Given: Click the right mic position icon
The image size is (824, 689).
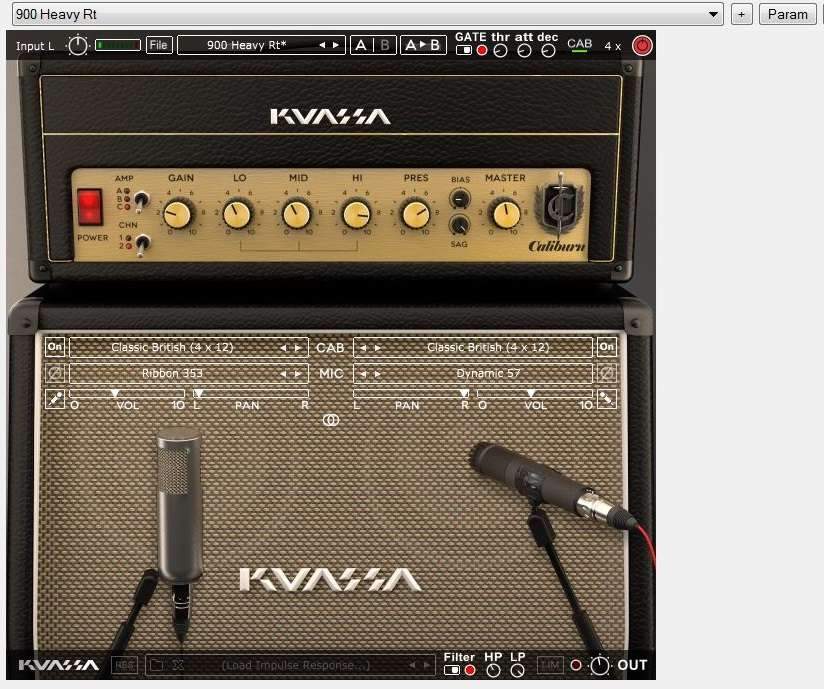Looking at the screenshot, I should 606,399.
